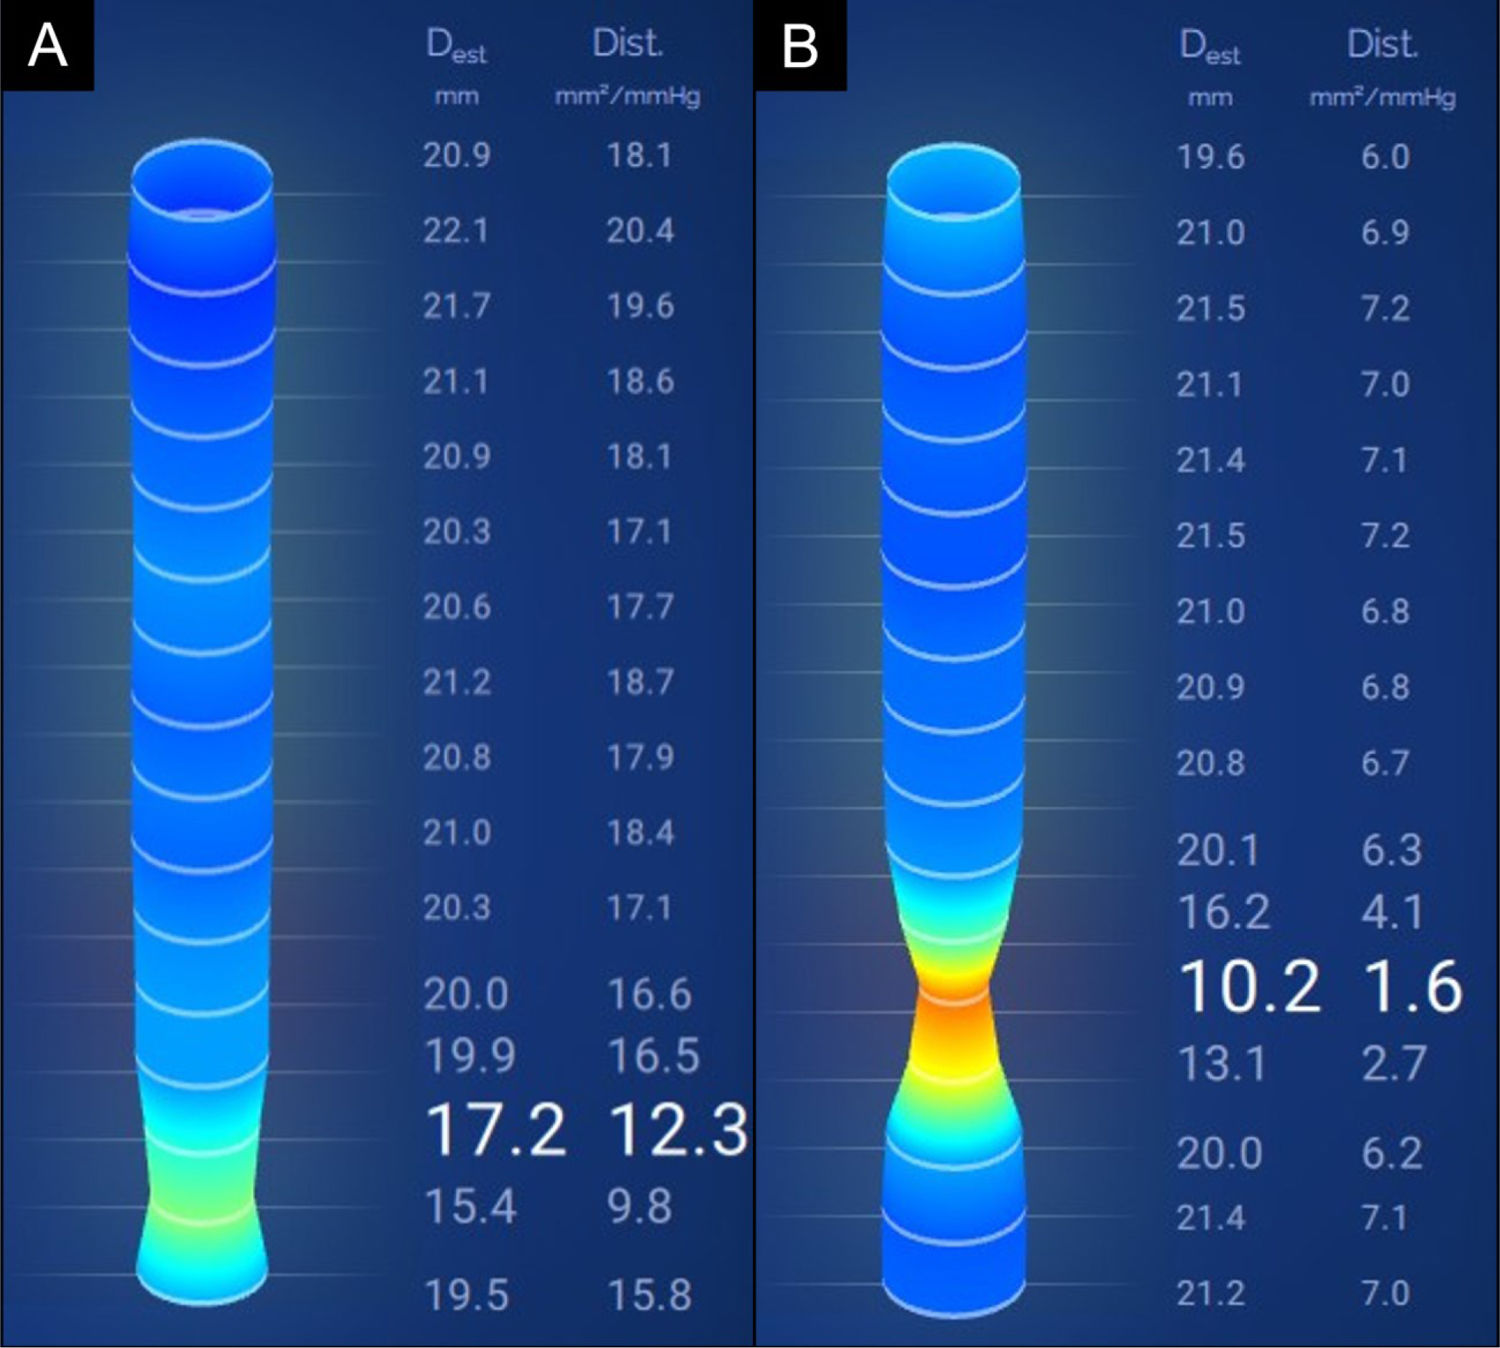This screenshot has height=1348, width=1500.
Task: Click the panel A label
Action: pyautogui.click(x=47, y=46)
